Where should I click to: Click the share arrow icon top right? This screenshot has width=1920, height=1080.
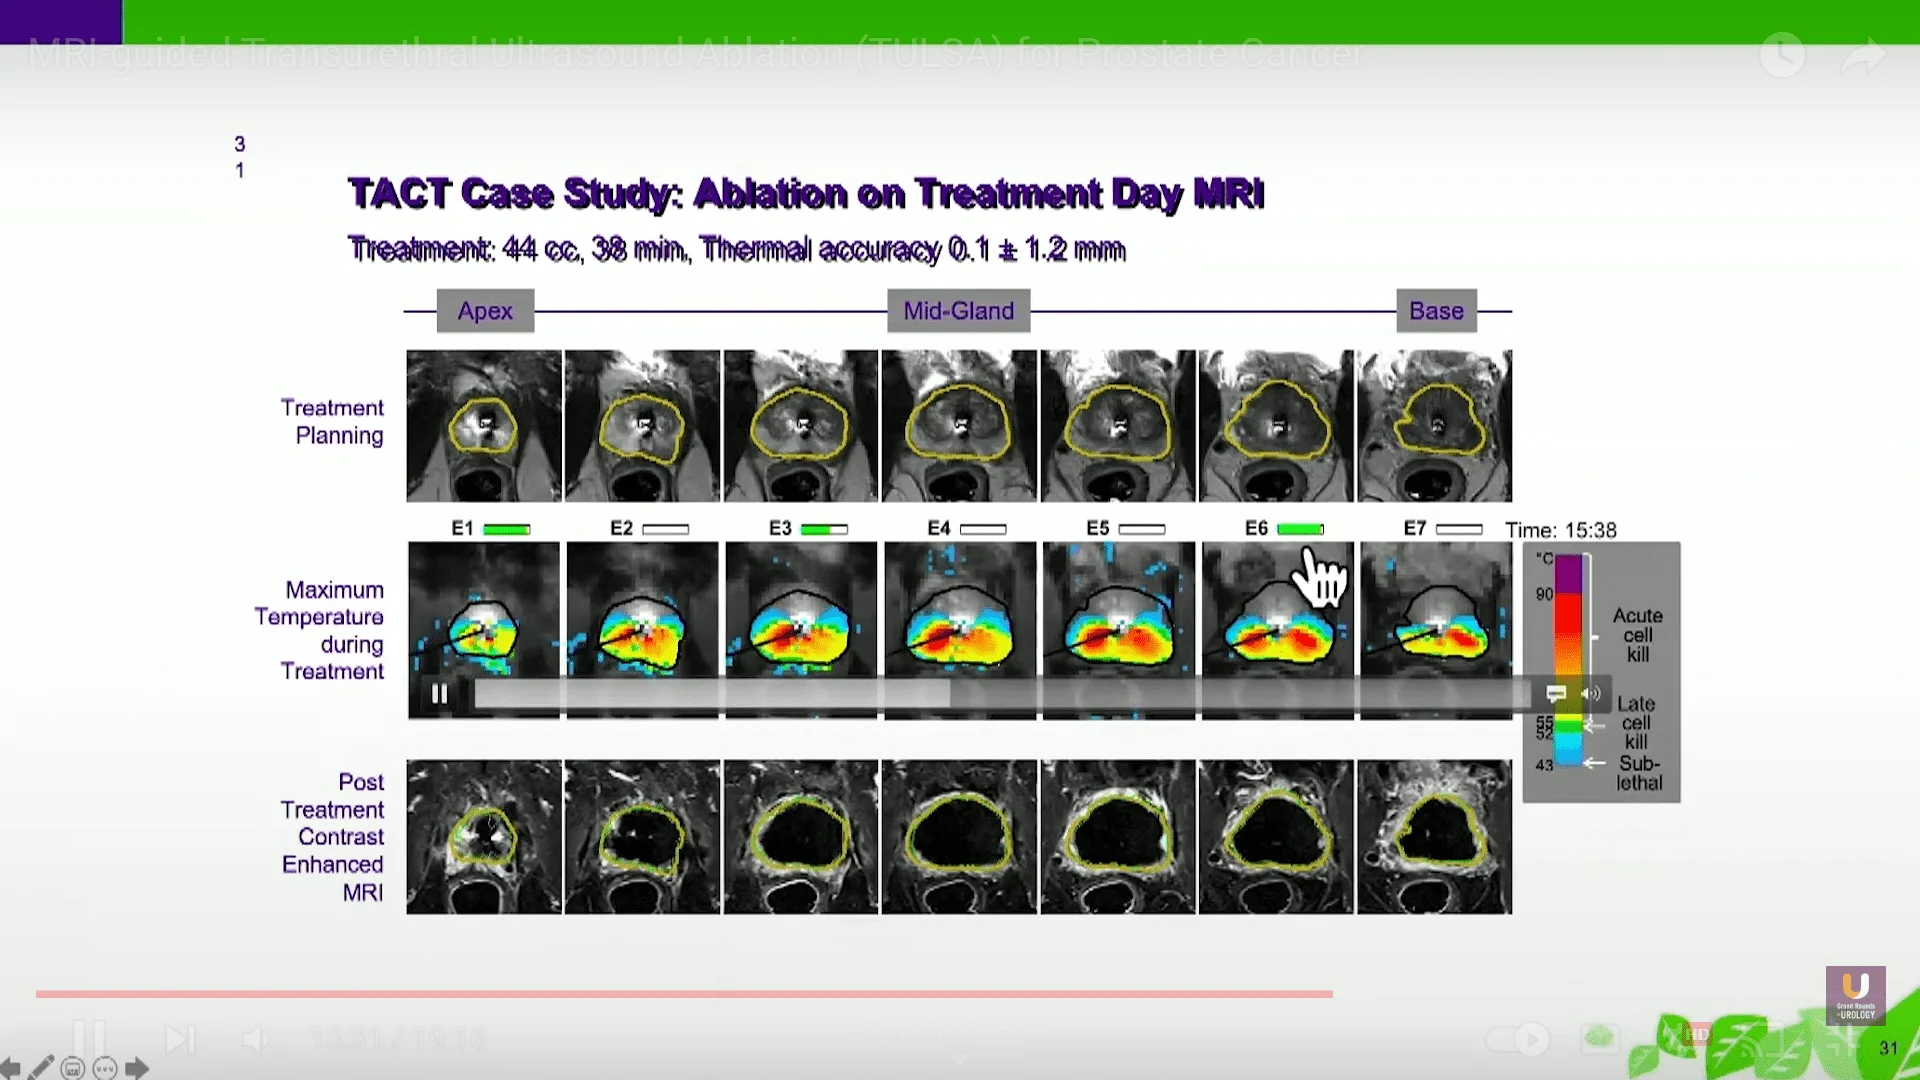tap(1865, 57)
